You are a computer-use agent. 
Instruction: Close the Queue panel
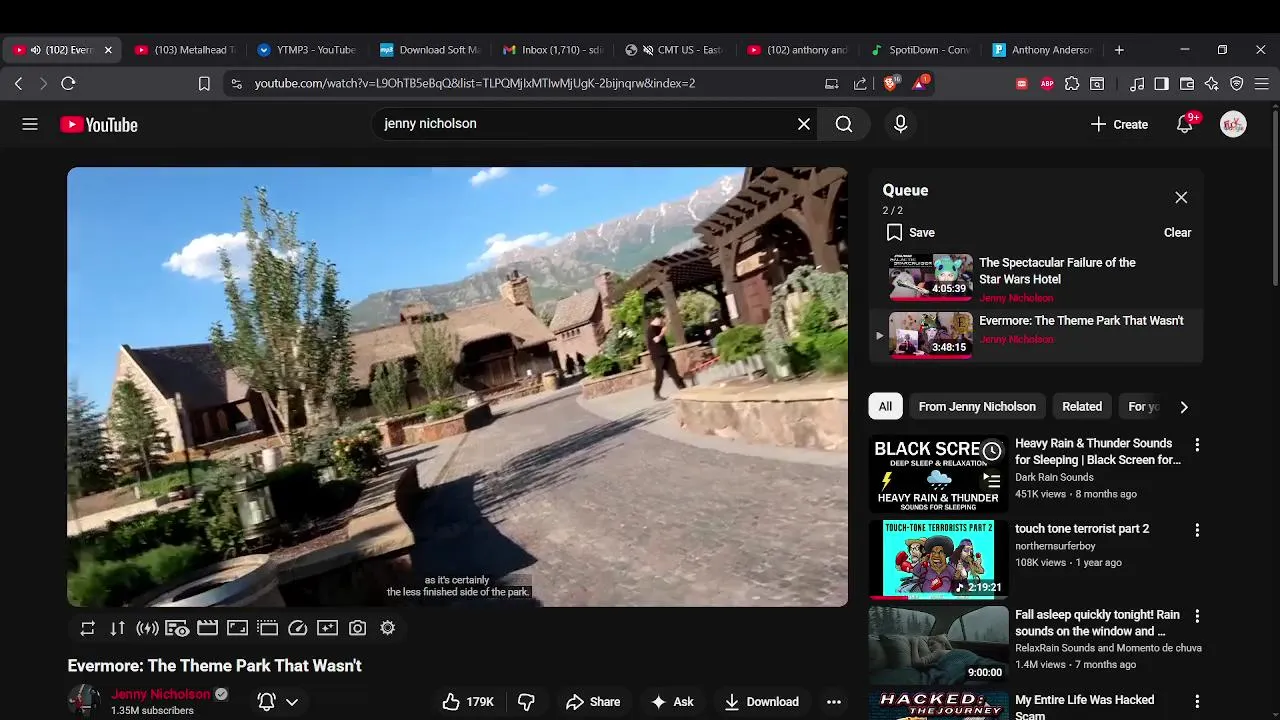(1181, 197)
